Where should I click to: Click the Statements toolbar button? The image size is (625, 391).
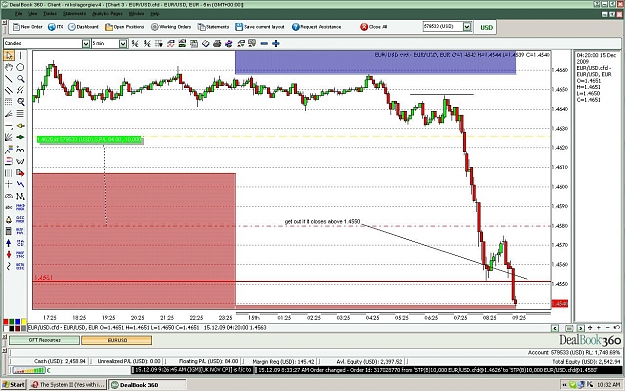[213, 27]
